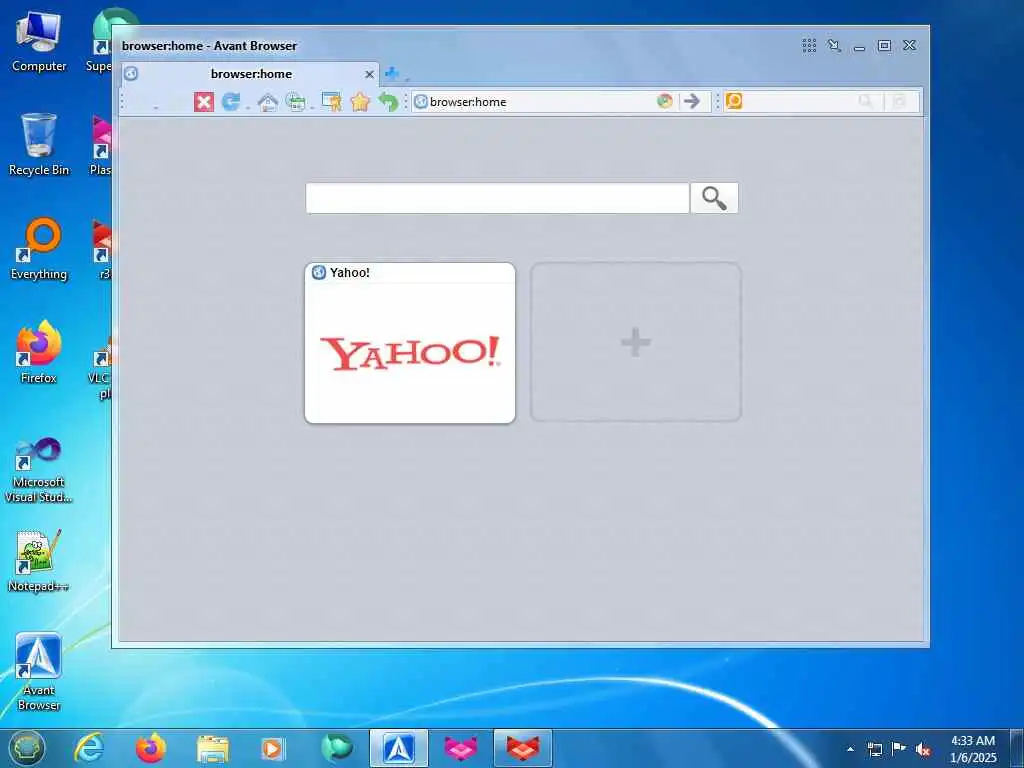
Task: Open the Avant menu grid icon in title bar
Action: tap(809, 45)
